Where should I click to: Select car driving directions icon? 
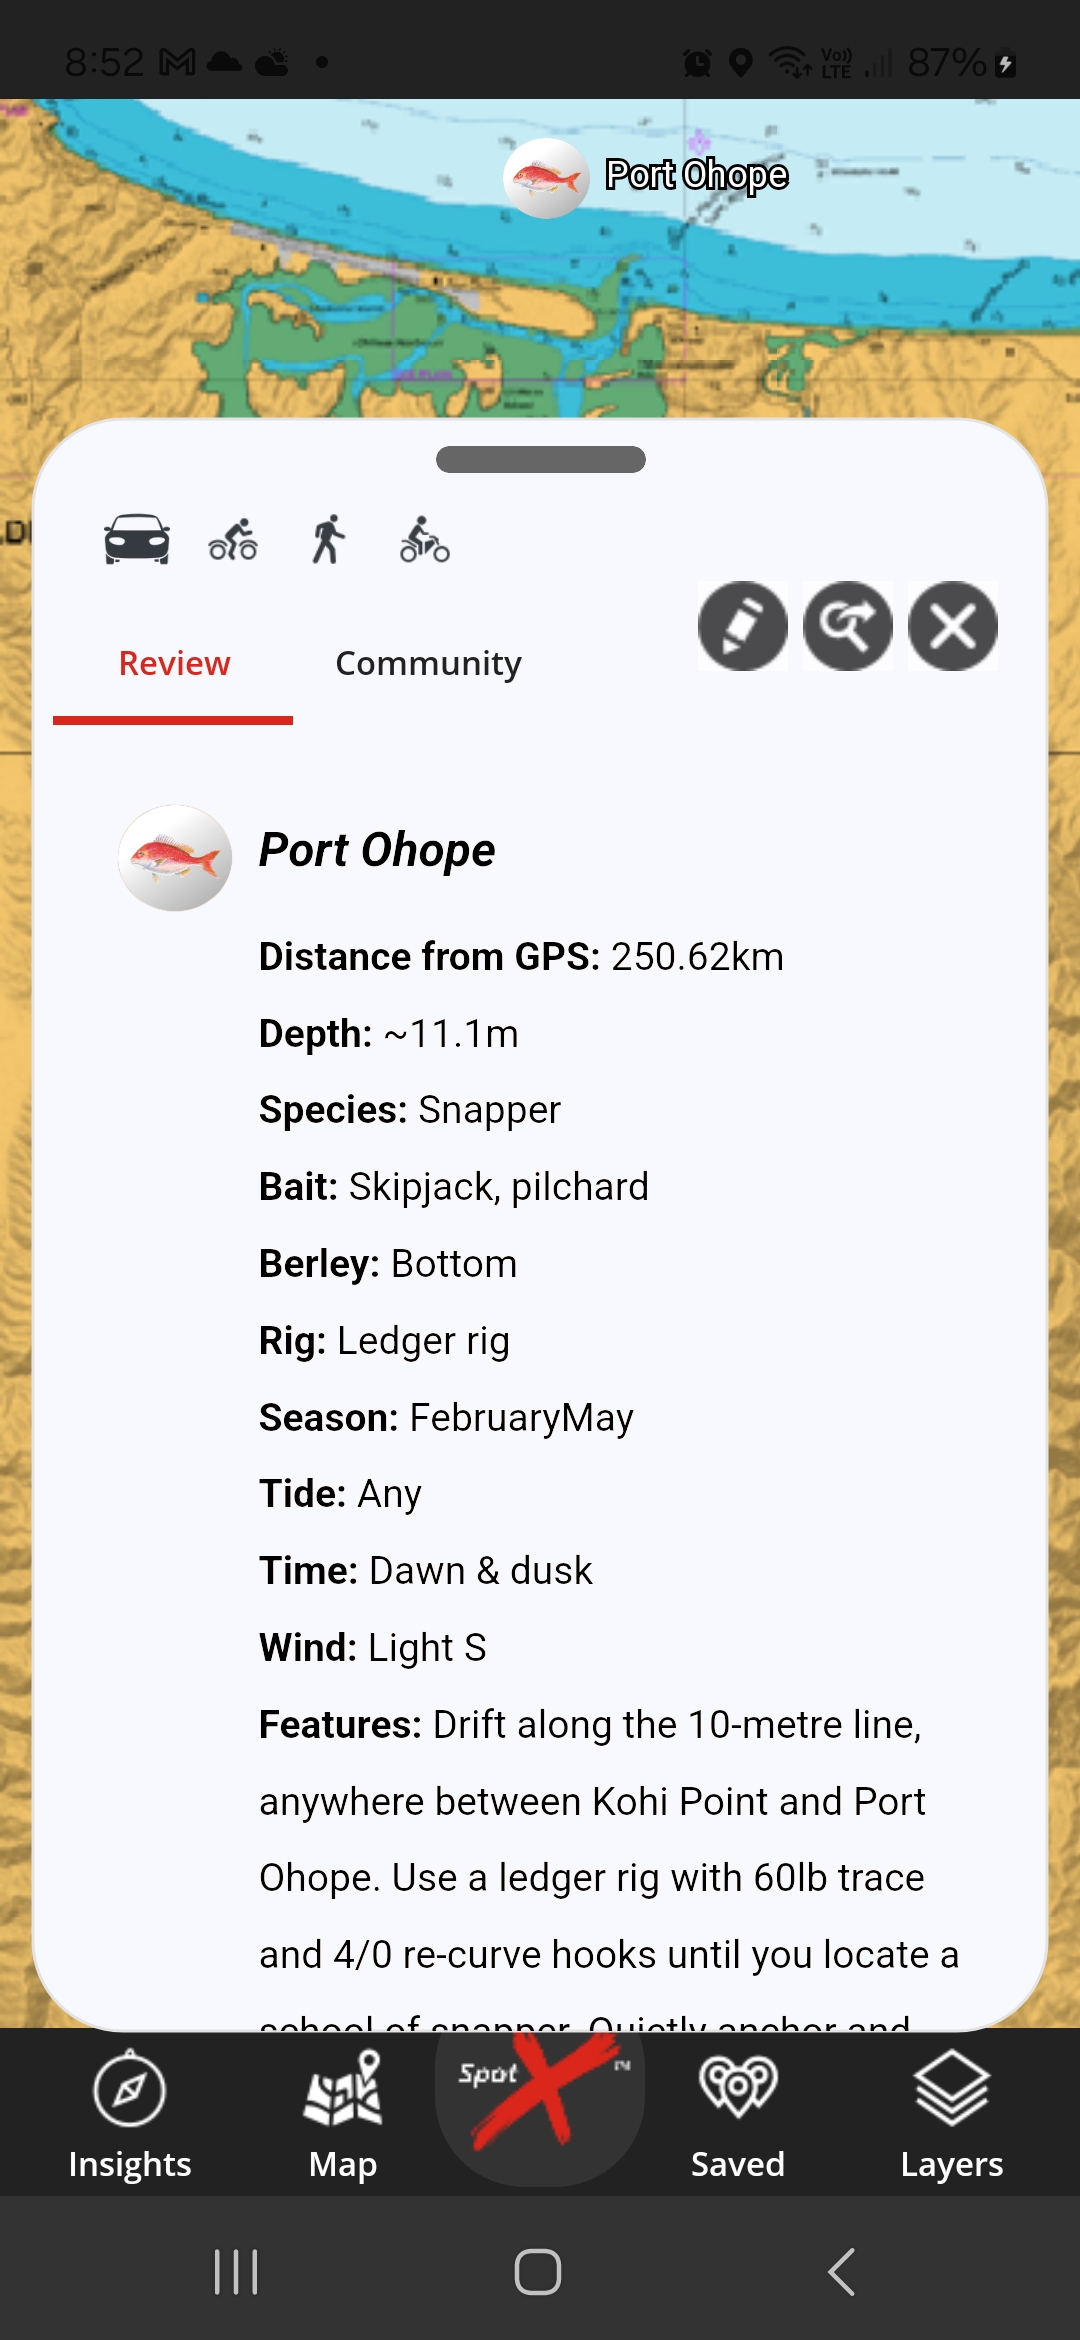click(x=137, y=540)
